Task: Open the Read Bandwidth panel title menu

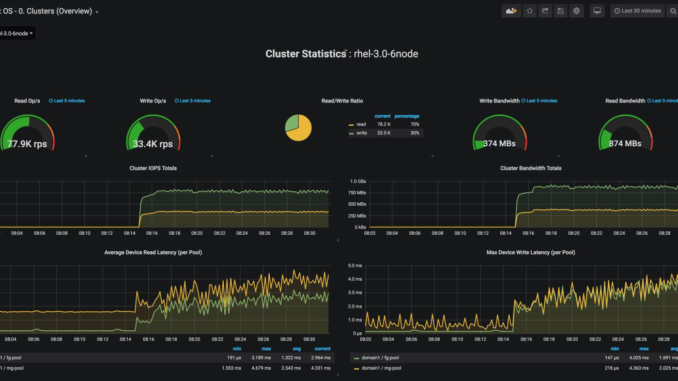Action: click(x=625, y=101)
